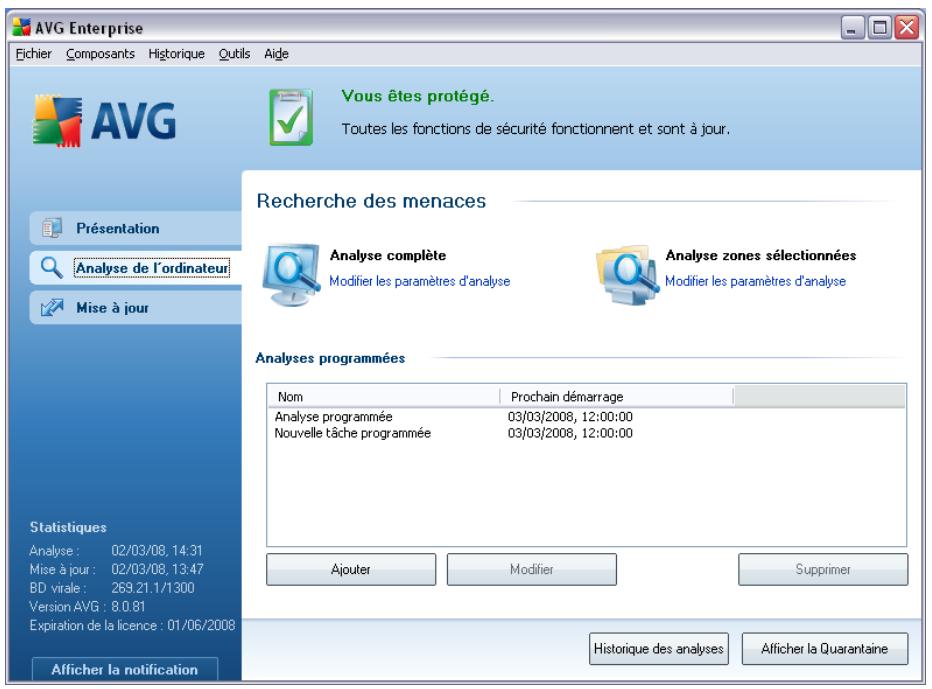
Task: Close the AVG Enterprise window
Action: (907, 27)
